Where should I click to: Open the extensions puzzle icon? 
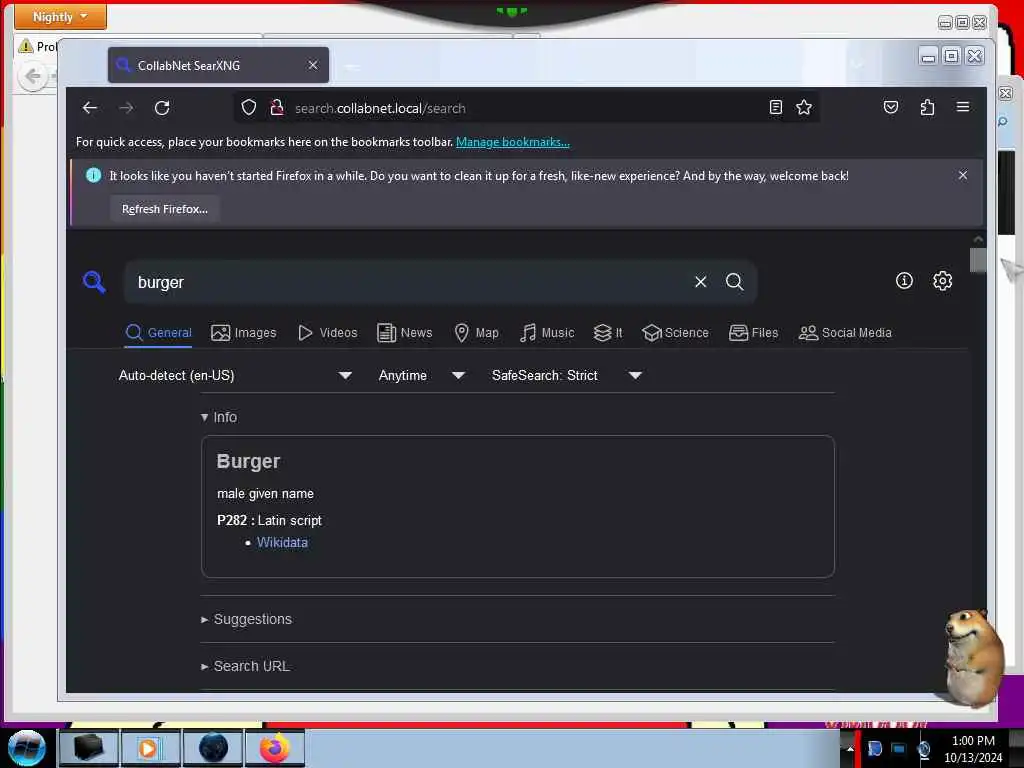[x=927, y=108]
